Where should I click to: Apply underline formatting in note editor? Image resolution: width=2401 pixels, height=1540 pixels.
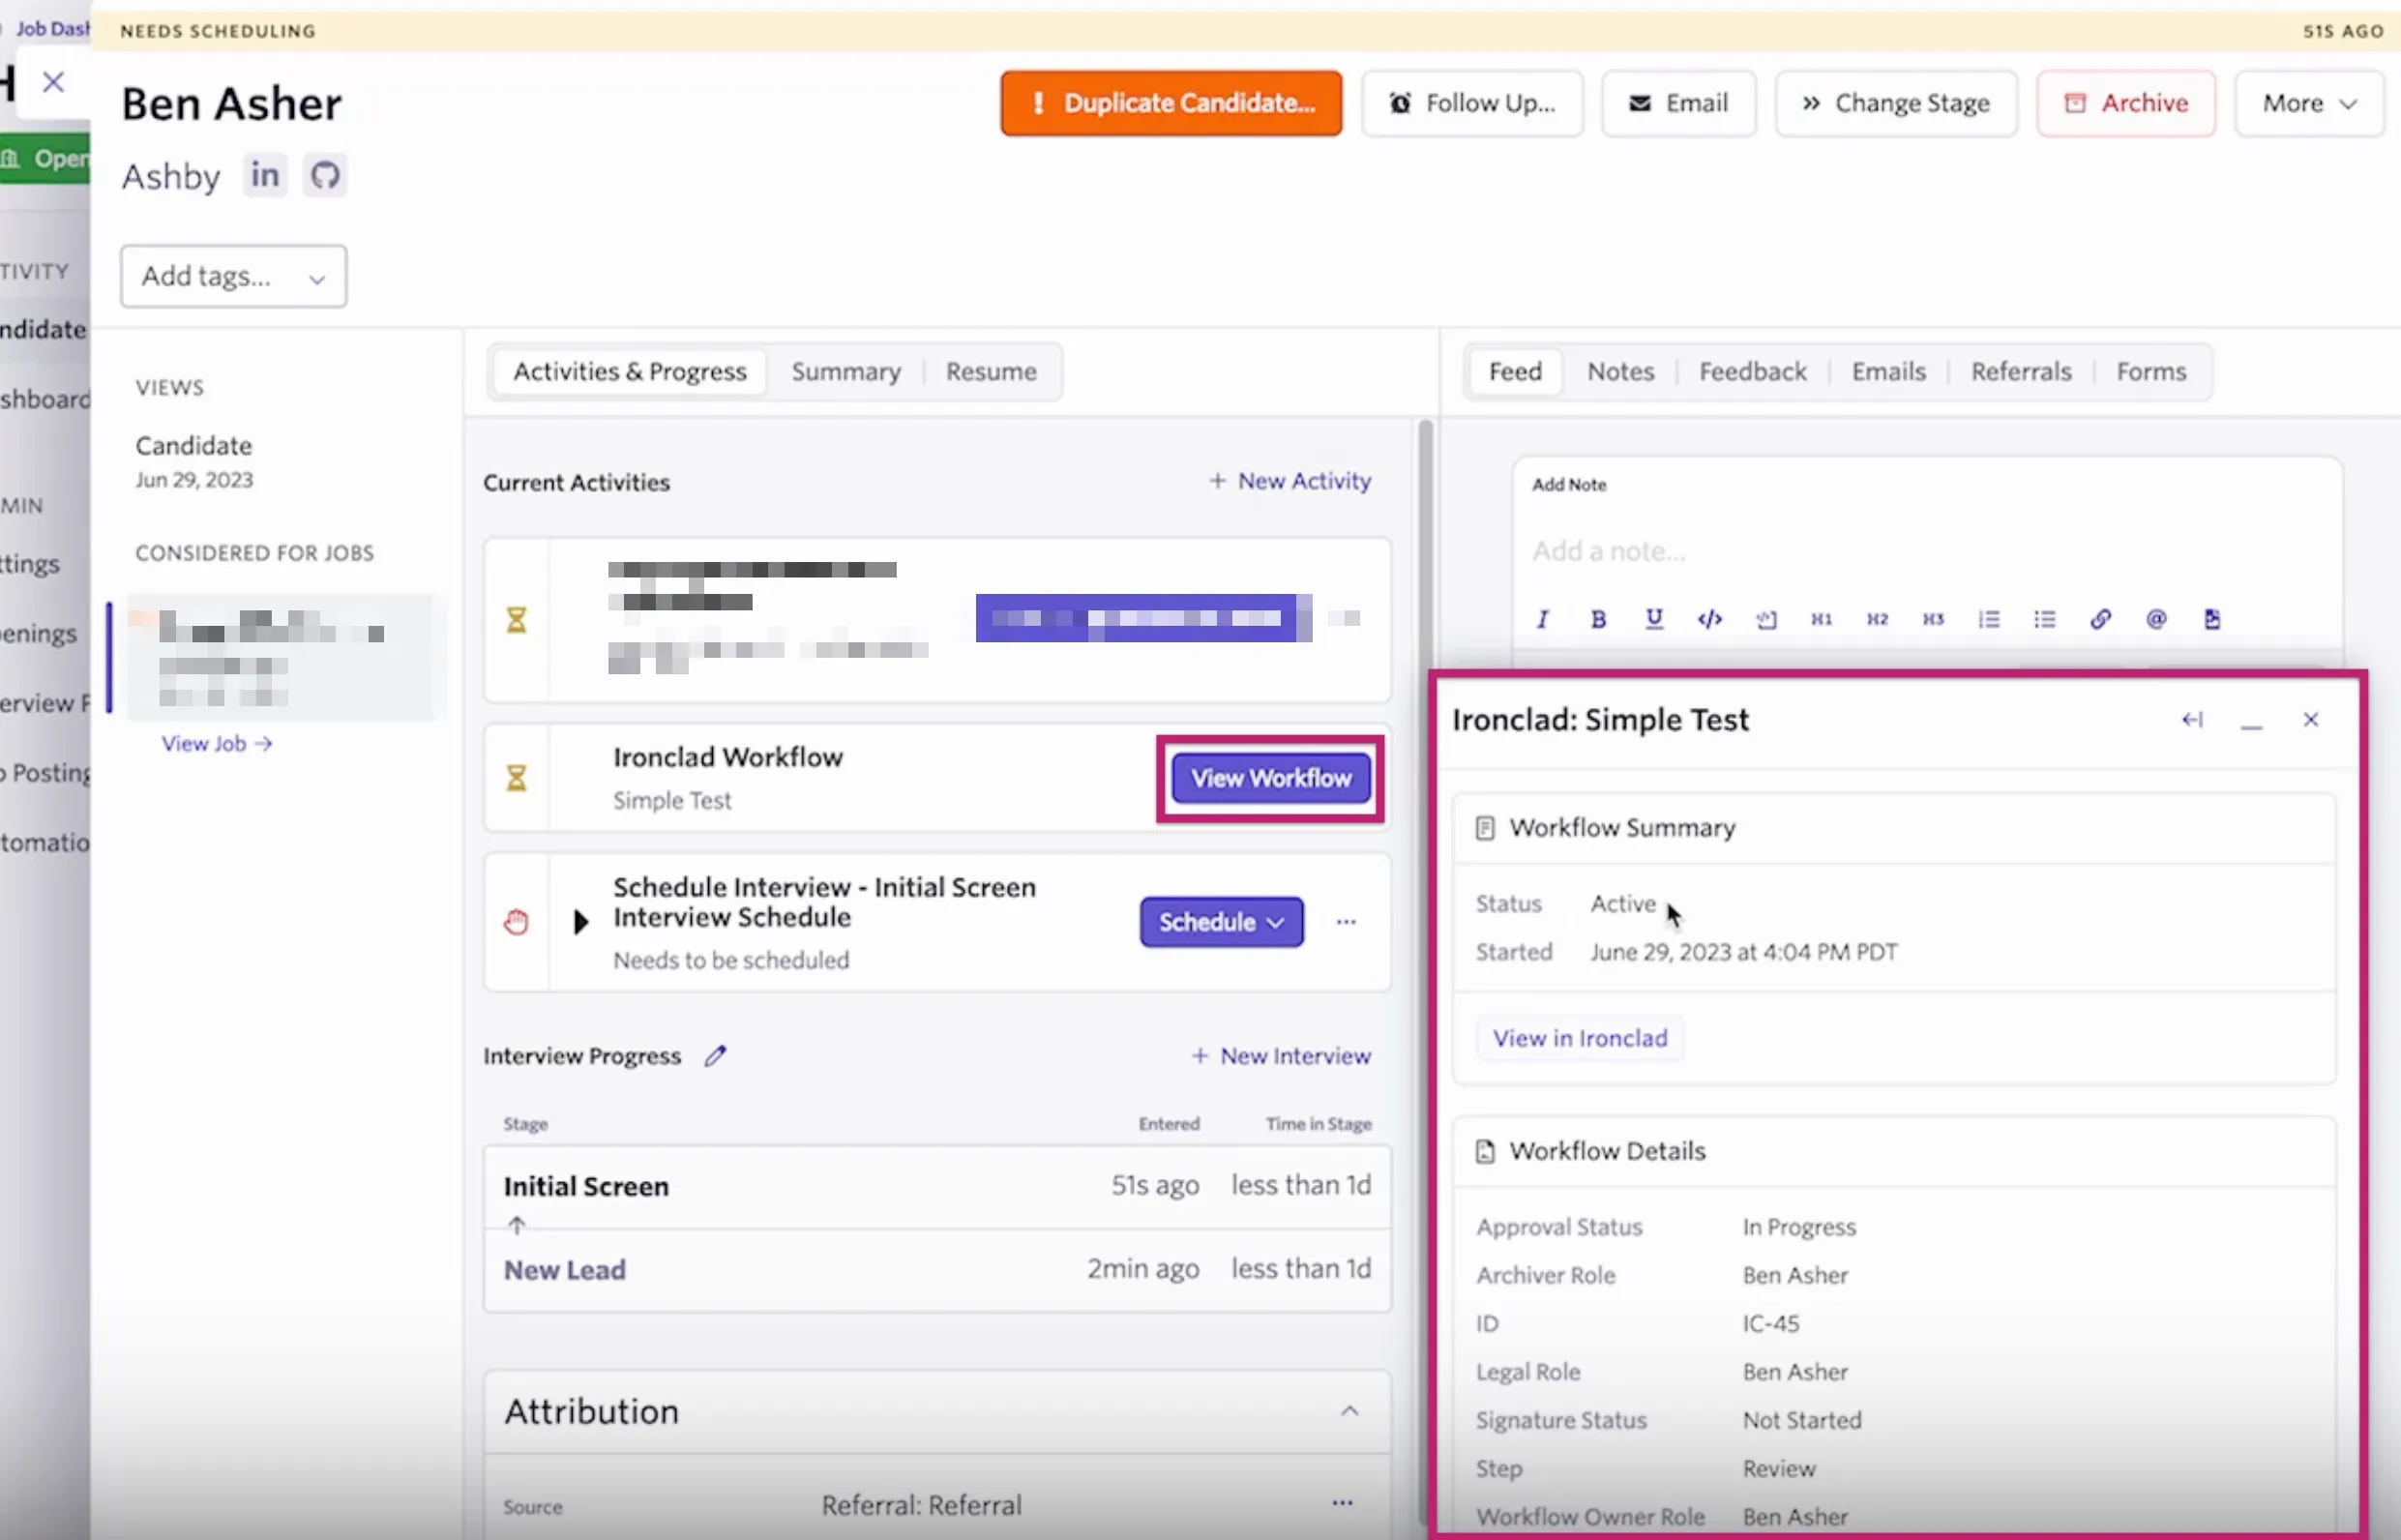coord(1654,620)
